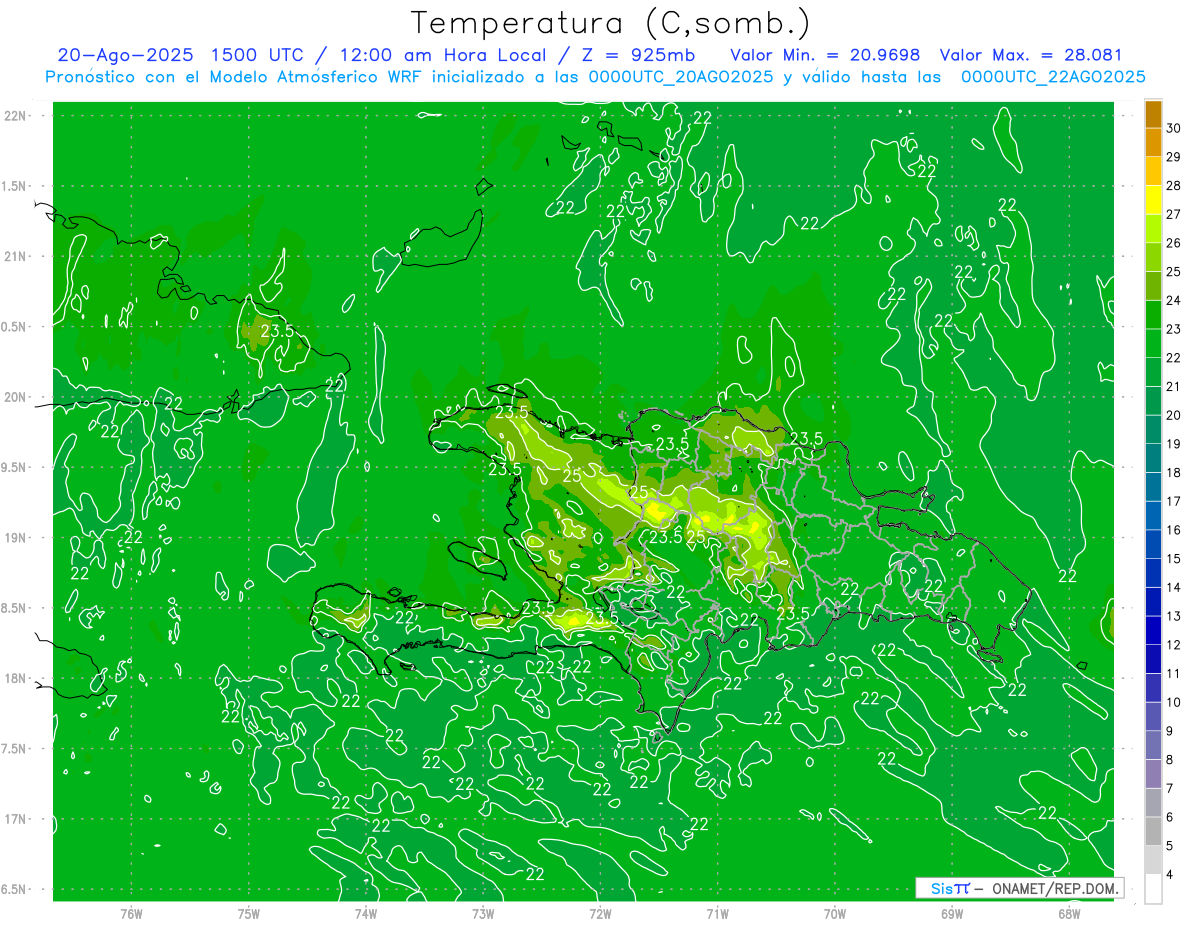Image resolution: width=1200 pixels, height=927 pixels.
Task: Click the teal band between 18 and 19 on scale
Action: (x=1153, y=458)
